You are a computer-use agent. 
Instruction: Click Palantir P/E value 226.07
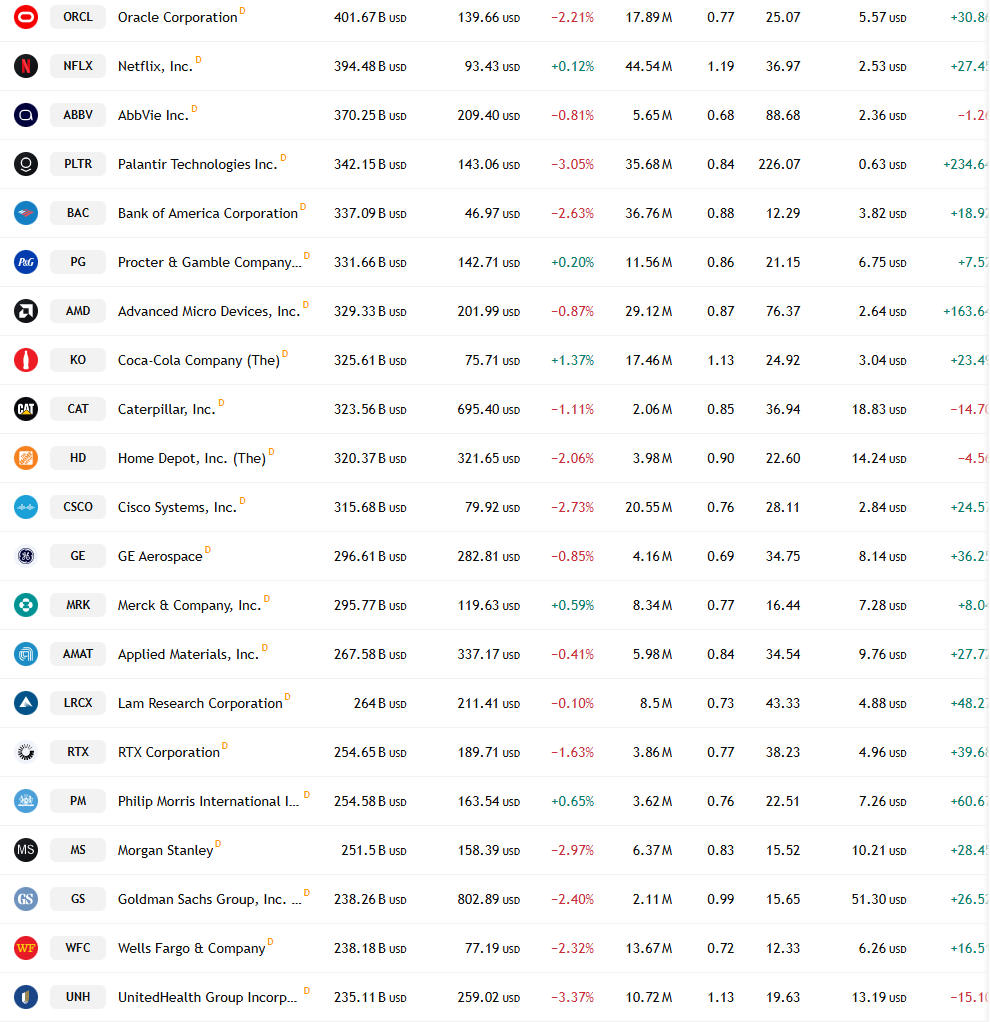click(x=779, y=164)
